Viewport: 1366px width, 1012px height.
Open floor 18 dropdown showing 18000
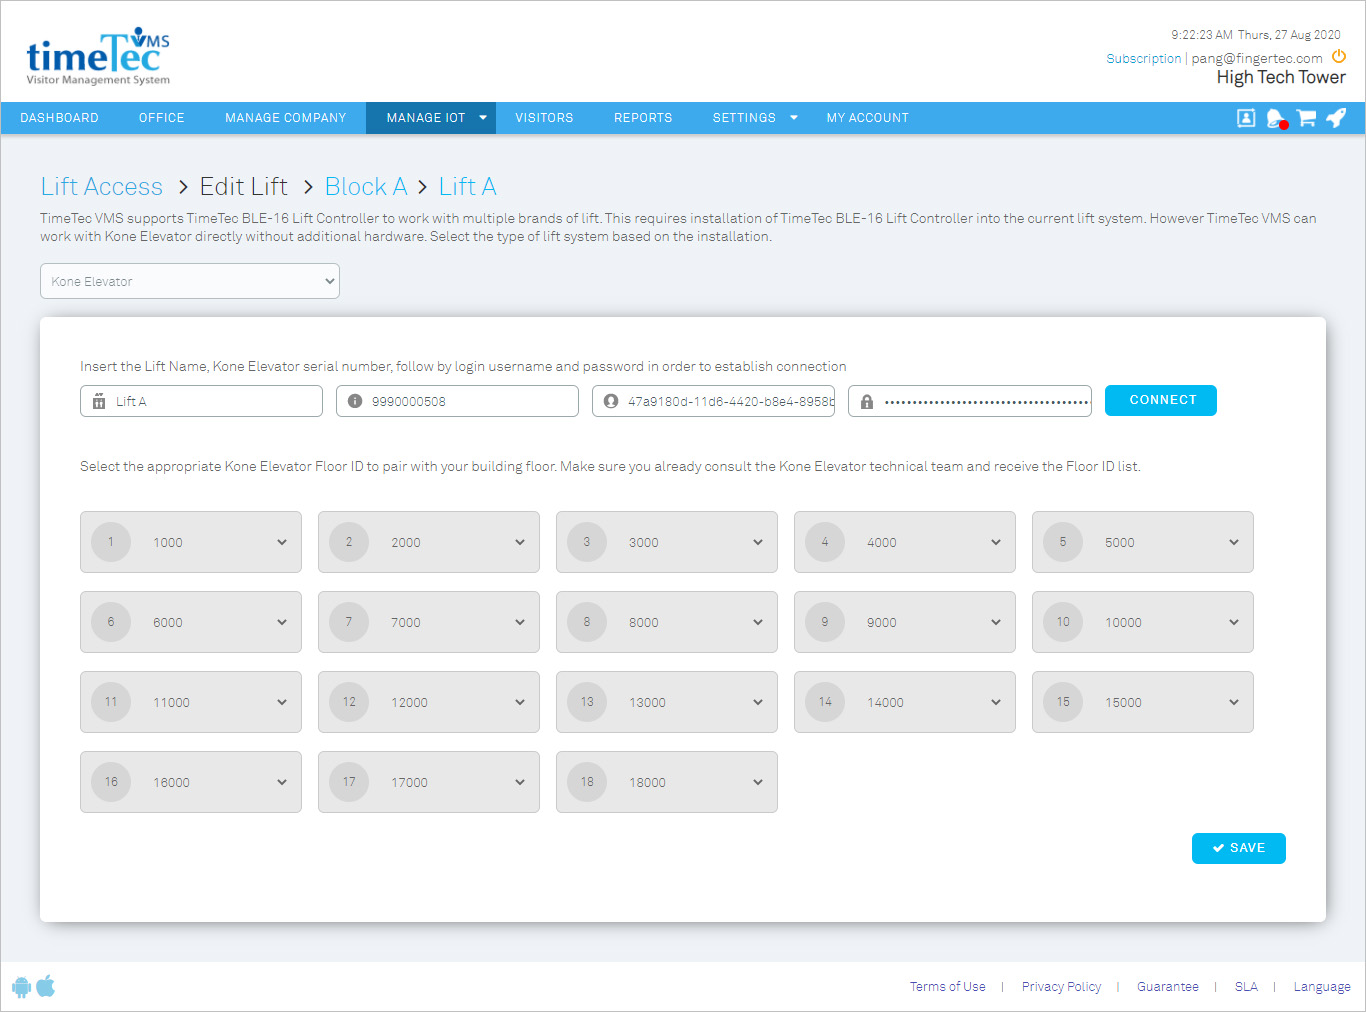pyautogui.click(x=667, y=782)
